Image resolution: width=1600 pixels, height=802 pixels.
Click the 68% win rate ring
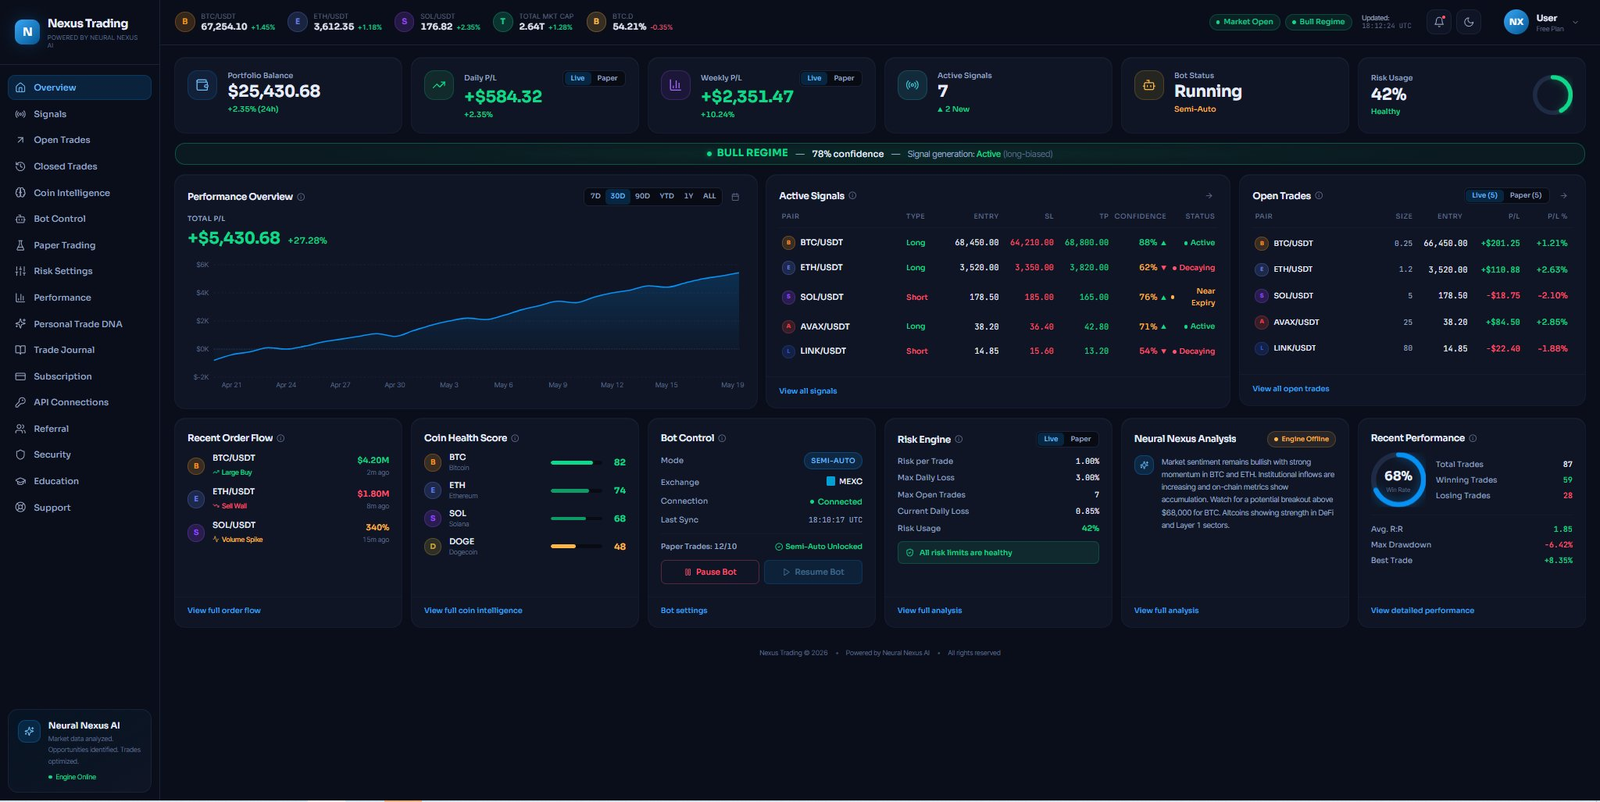pos(1398,479)
